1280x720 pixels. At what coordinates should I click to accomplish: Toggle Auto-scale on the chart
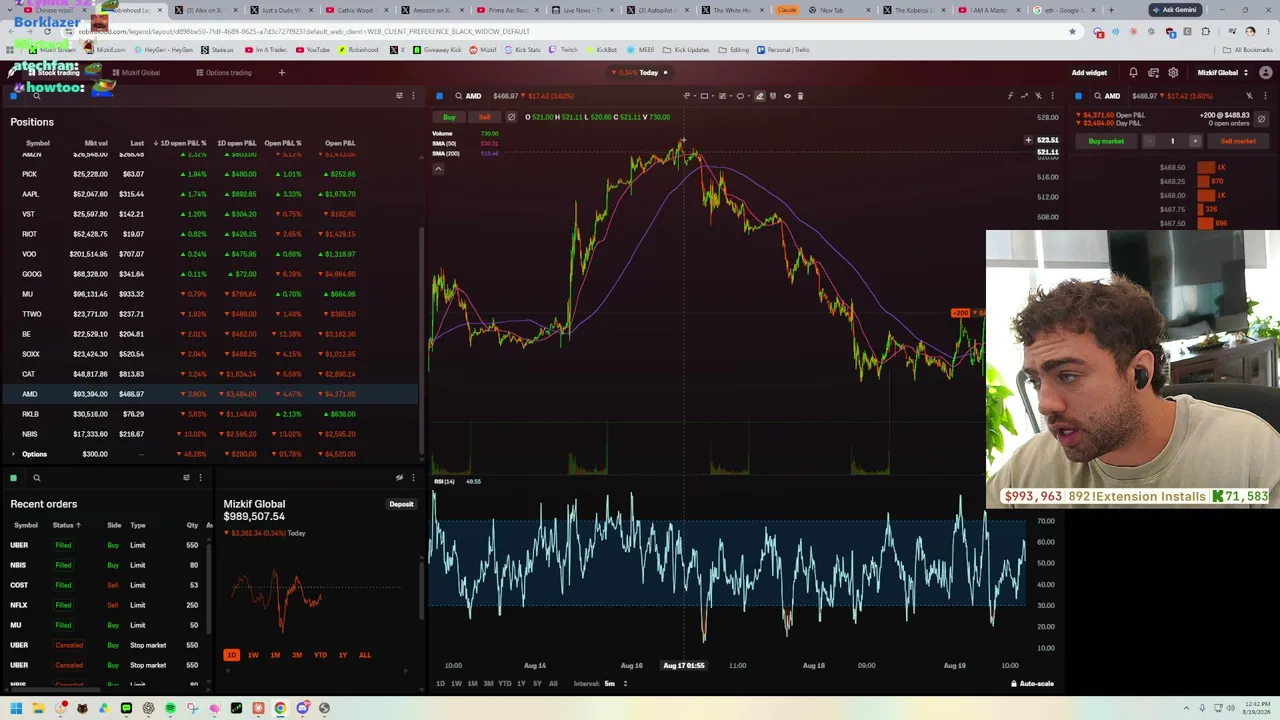(x=1032, y=684)
